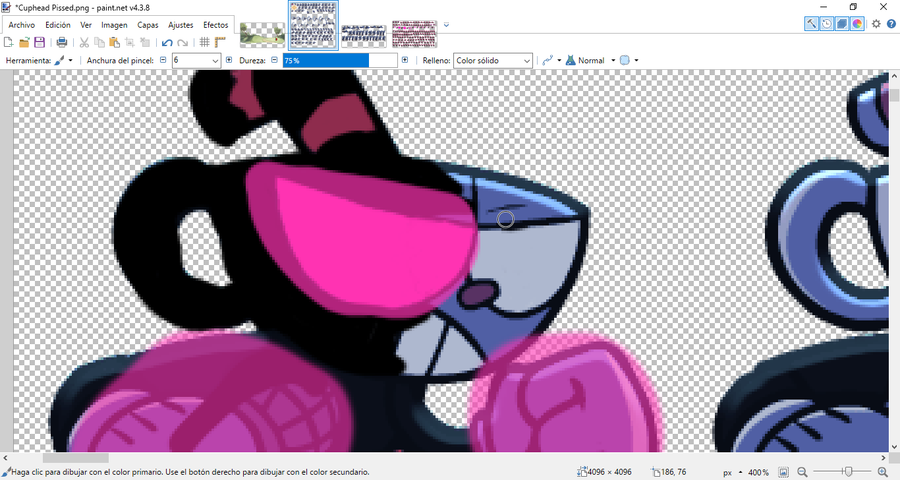The width and height of the screenshot is (900, 480).
Task: Print the current image
Action: [62, 42]
